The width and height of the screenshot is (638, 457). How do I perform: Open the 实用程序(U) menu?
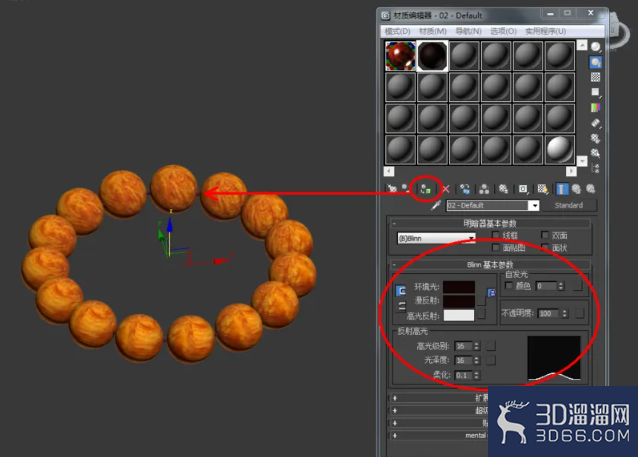pyautogui.click(x=545, y=31)
